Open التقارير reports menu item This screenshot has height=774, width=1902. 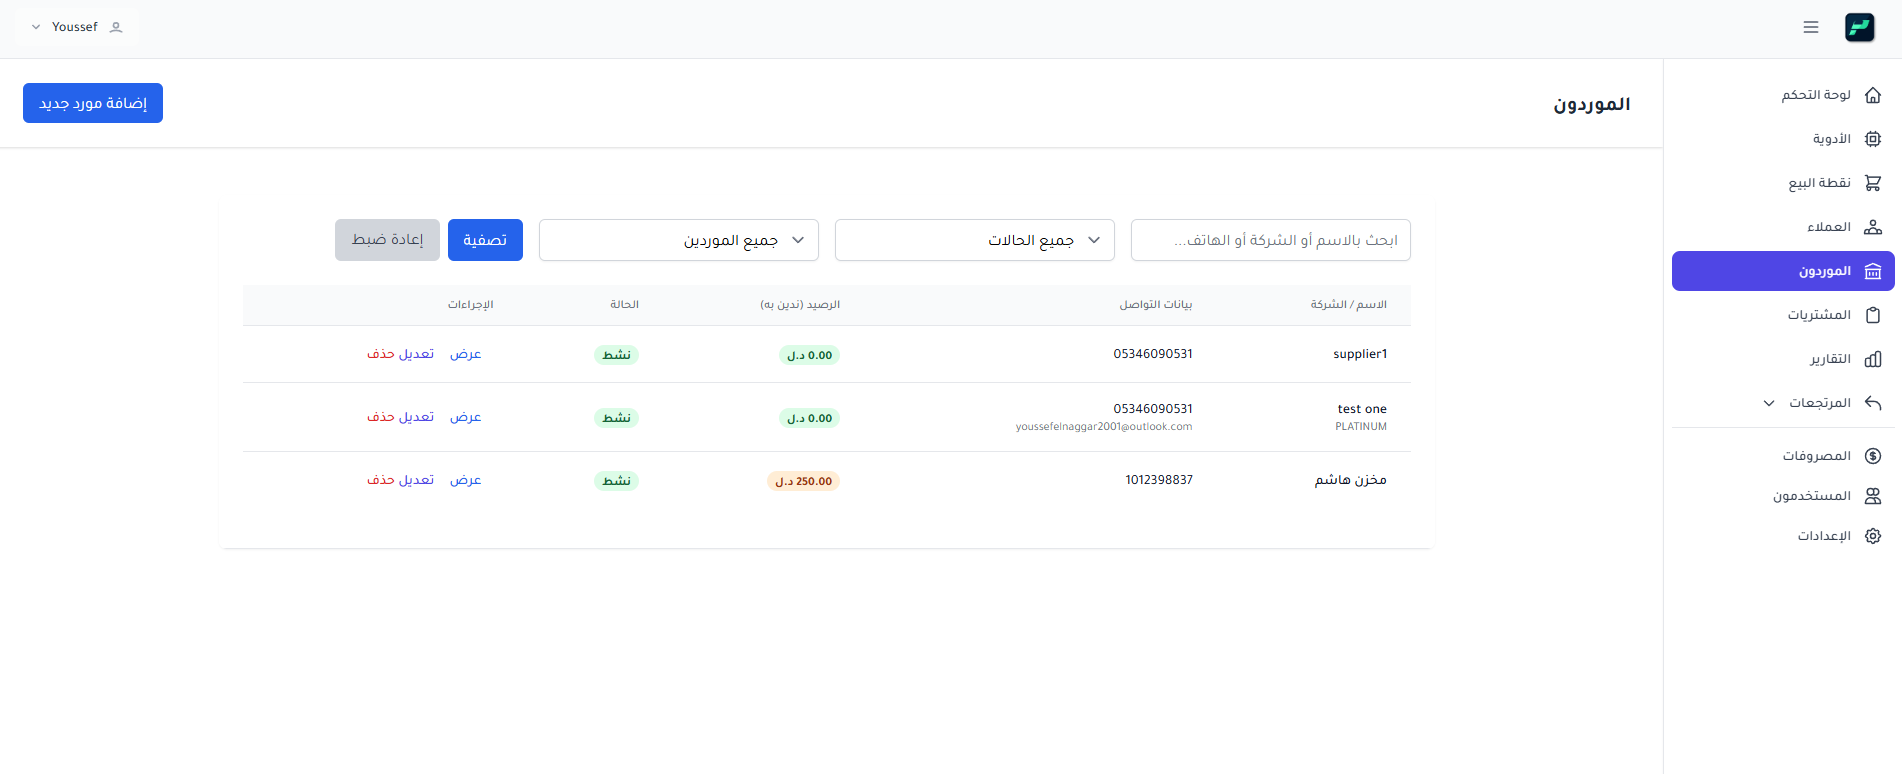[1783, 359]
